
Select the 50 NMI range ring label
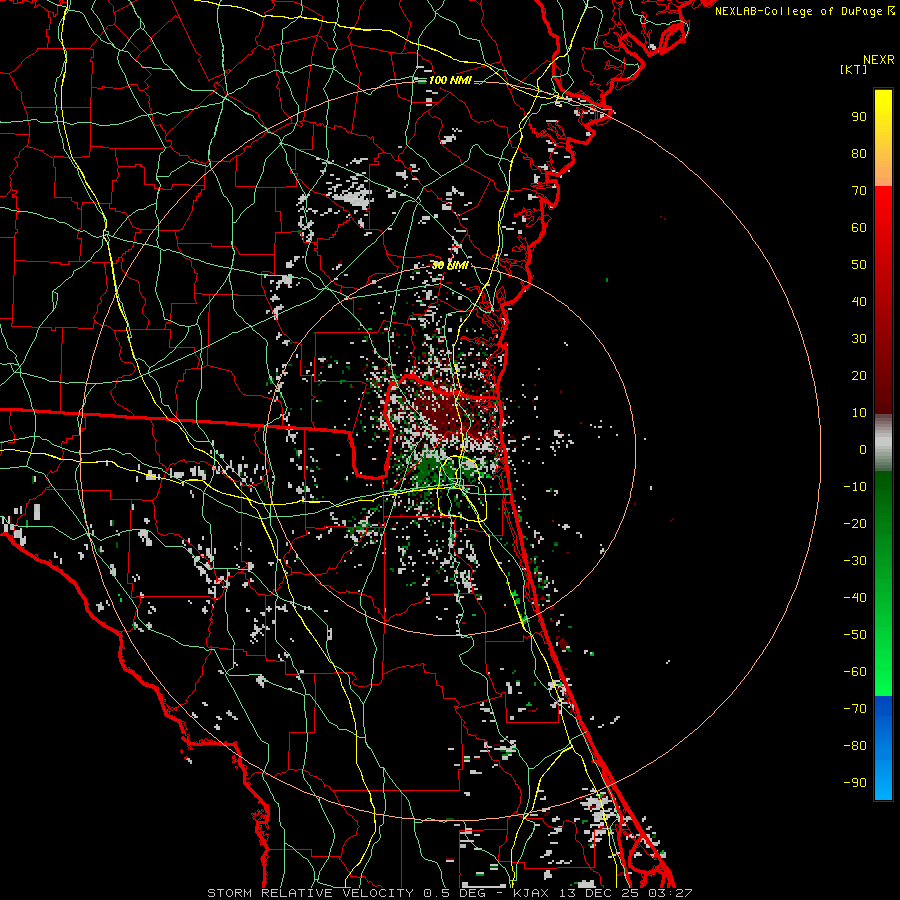(x=451, y=265)
